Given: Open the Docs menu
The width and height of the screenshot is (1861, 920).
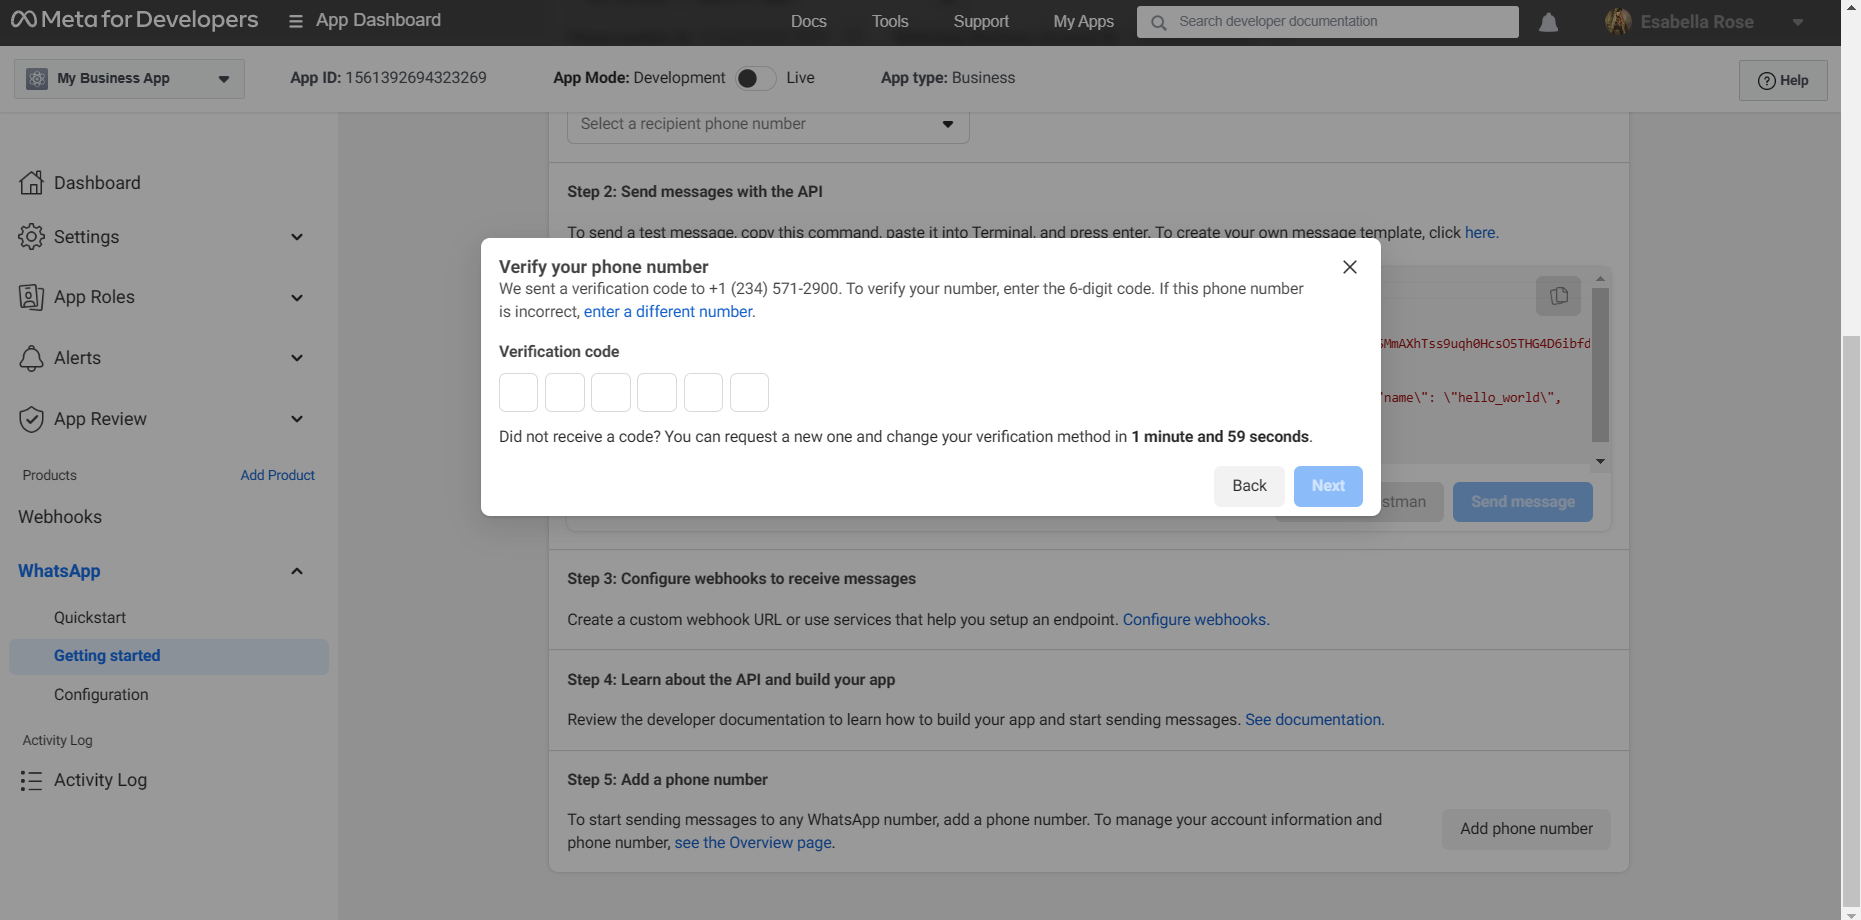Looking at the screenshot, I should pos(808,21).
